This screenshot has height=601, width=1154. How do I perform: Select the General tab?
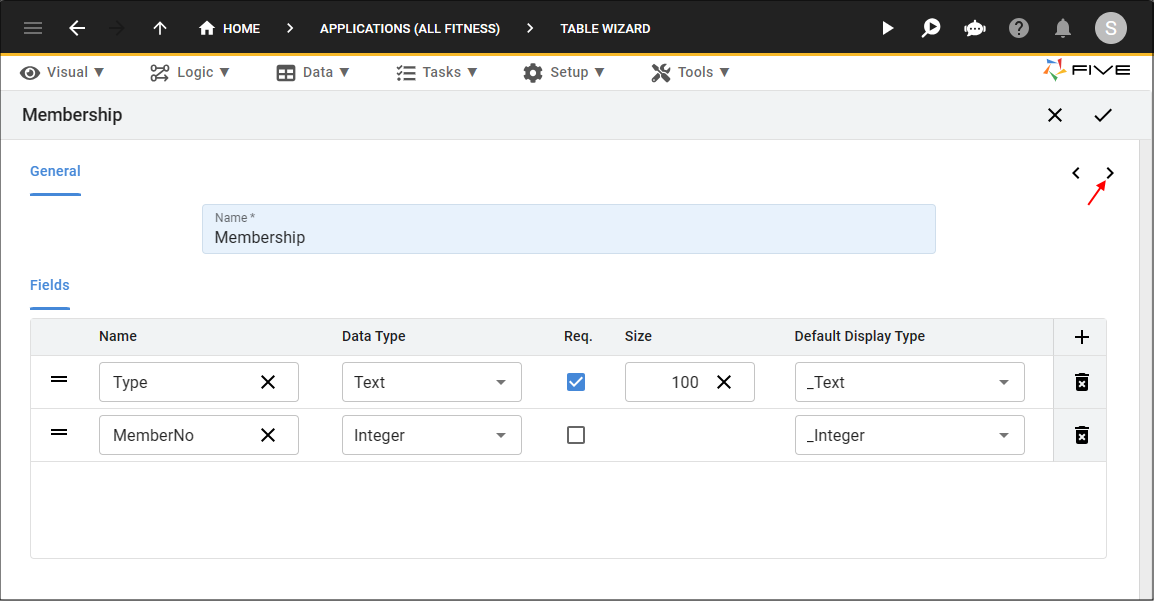coord(55,171)
